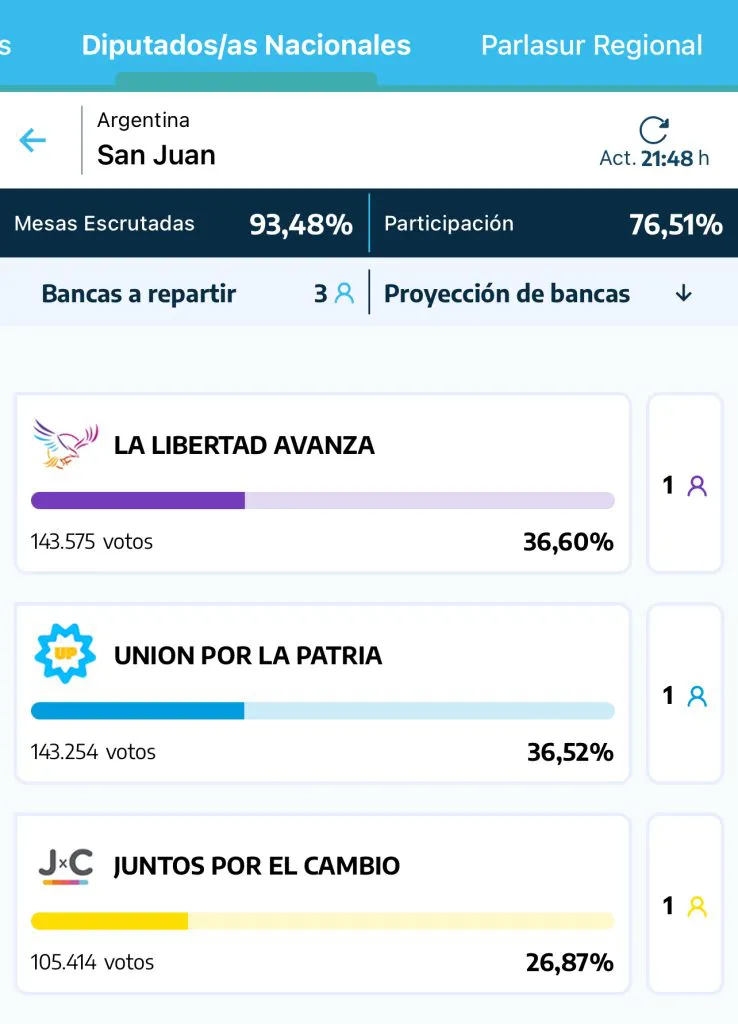The width and height of the screenshot is (738, 1024).
Task: Open La Libertad Avanza party name
Action: pyautogui.click(x=244, y=446)
